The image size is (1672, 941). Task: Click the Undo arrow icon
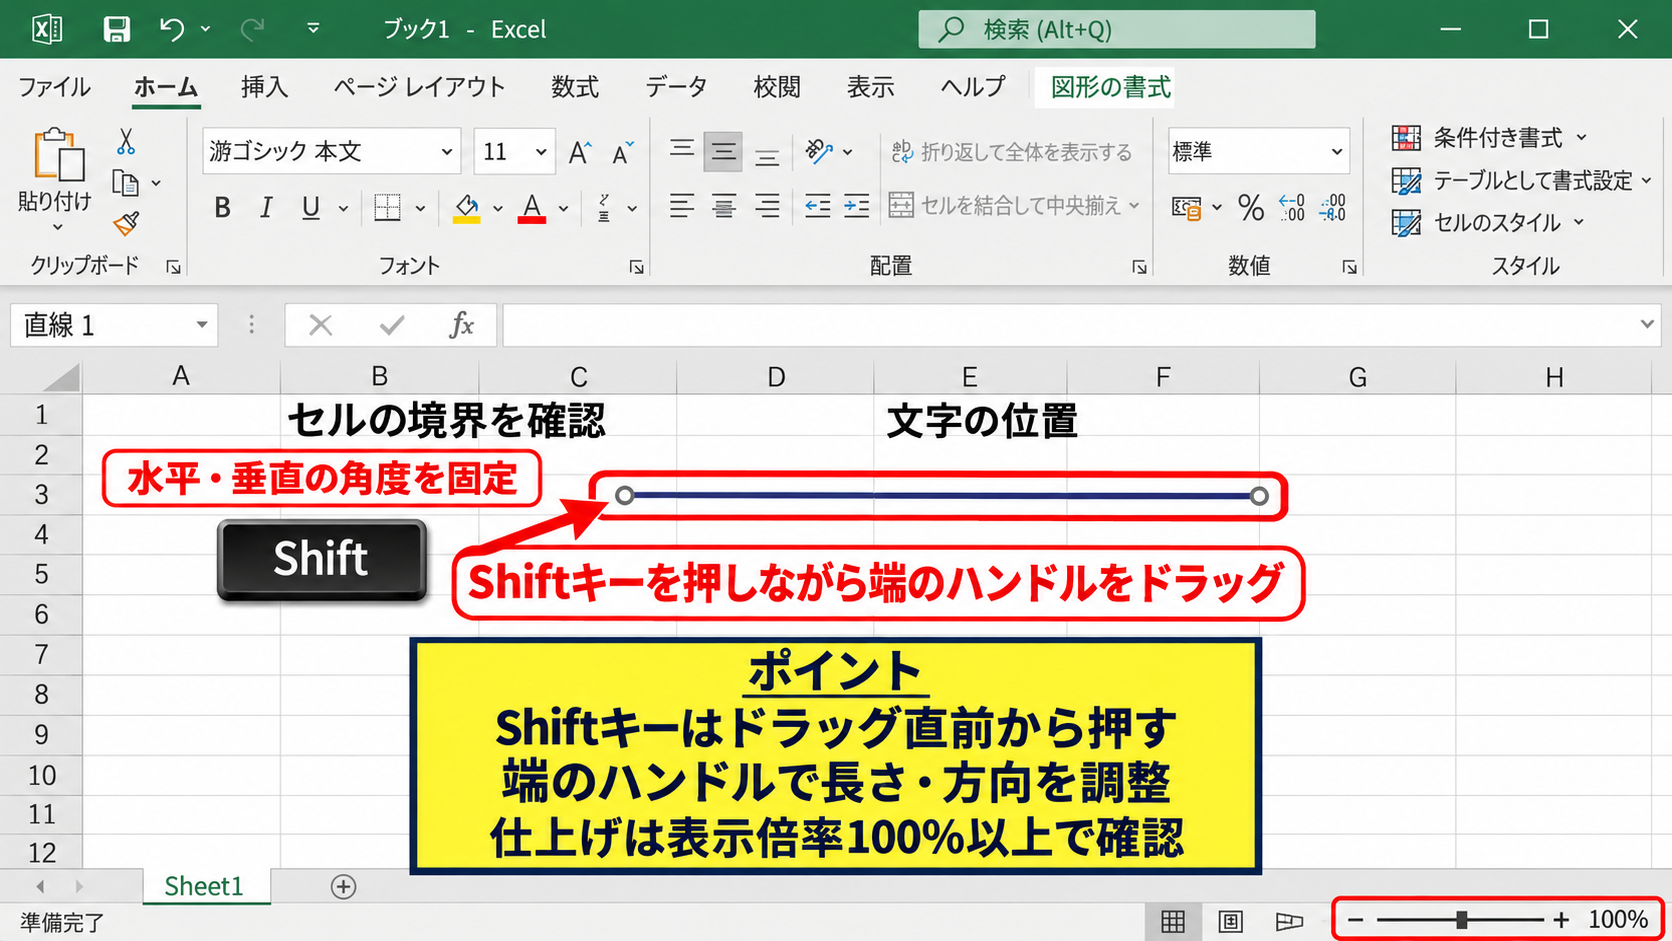[172, 29]
